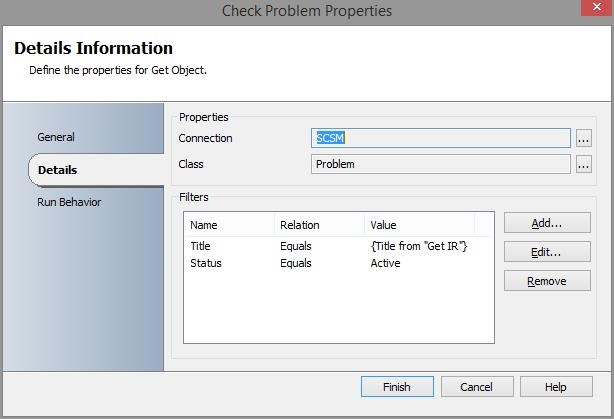Select the Details tab
This screenshot has height=419, width=614.
pos(58,170)
